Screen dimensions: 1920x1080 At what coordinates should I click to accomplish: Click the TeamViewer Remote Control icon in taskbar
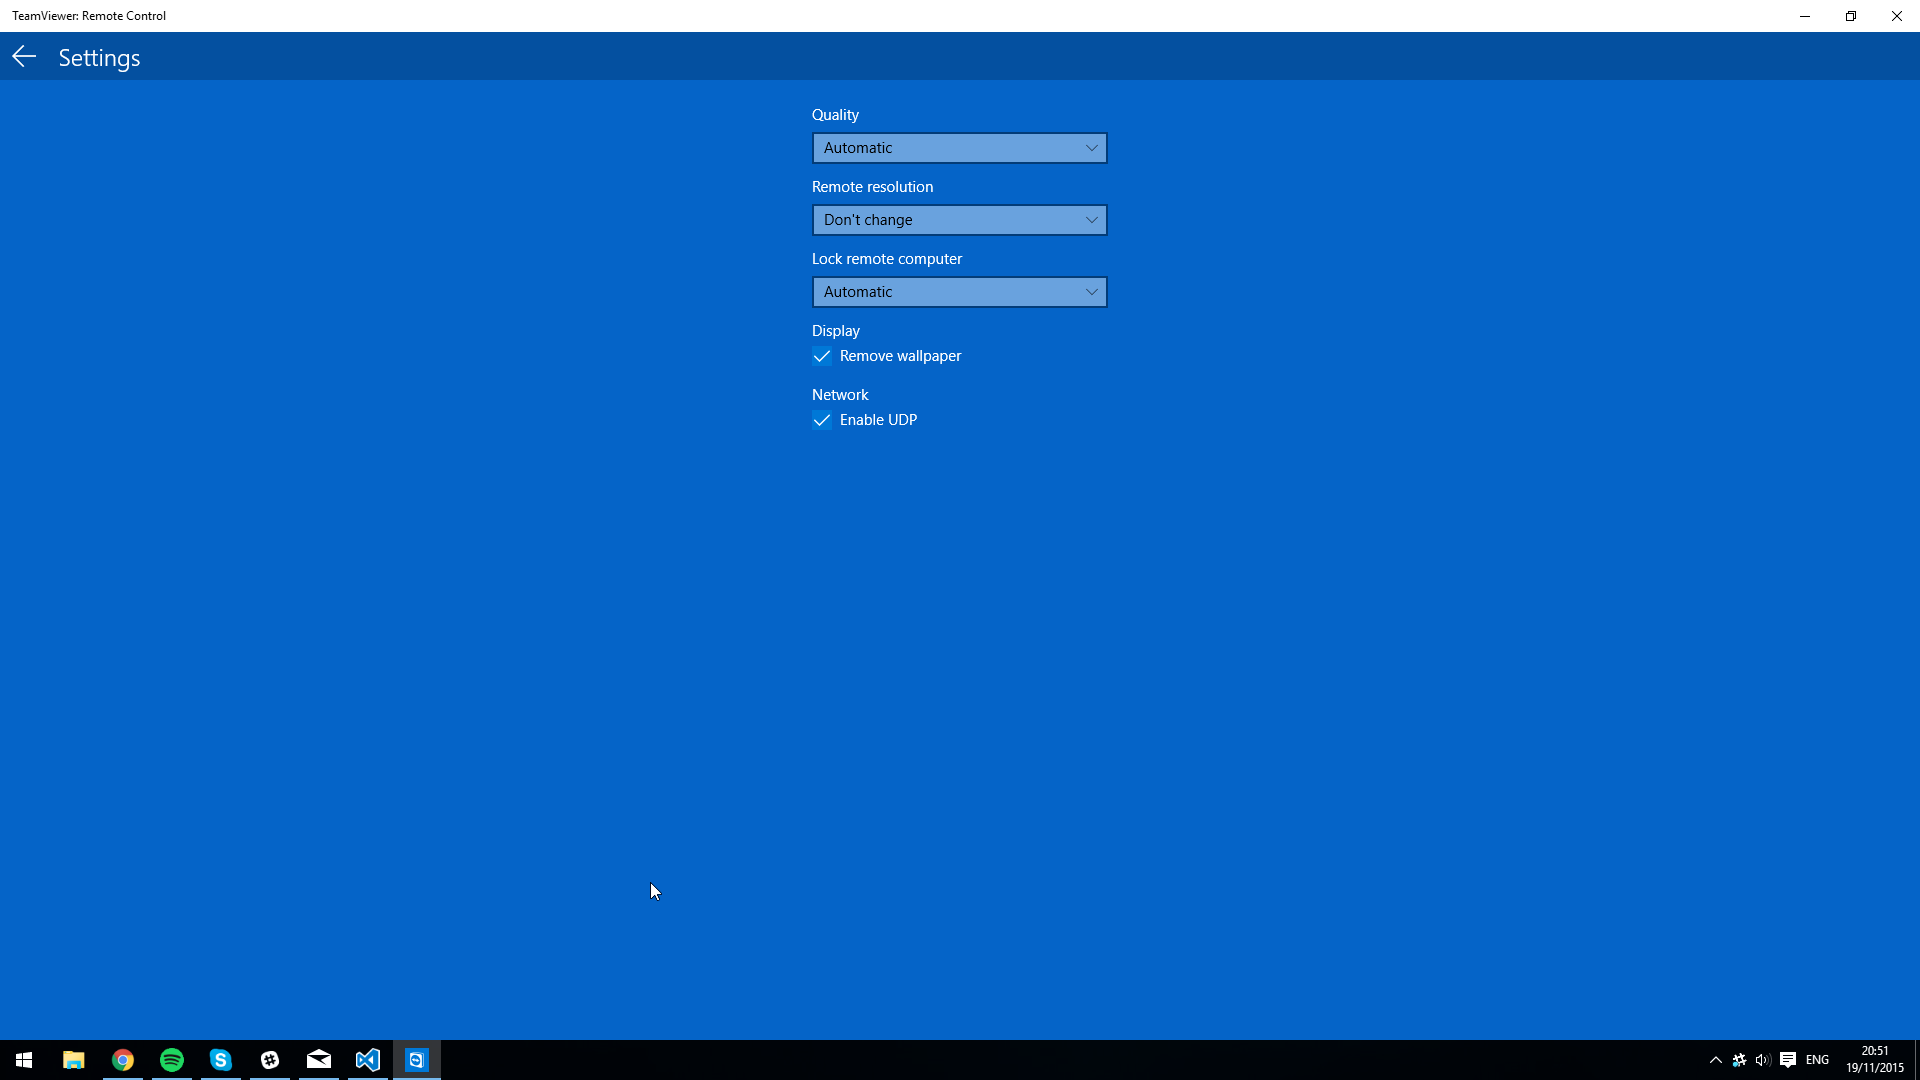[417, 1060]
